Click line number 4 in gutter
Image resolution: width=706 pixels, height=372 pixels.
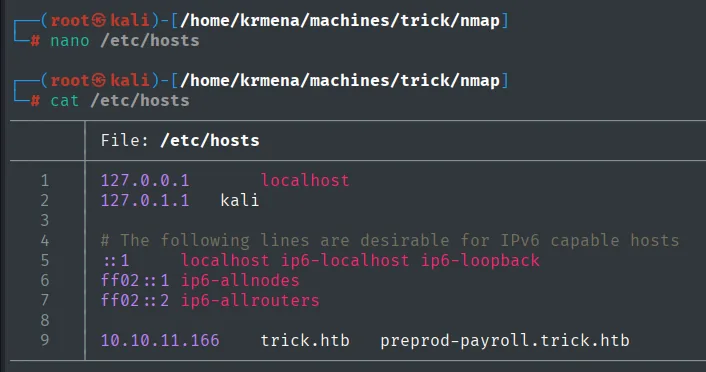[x=45, y=240]
